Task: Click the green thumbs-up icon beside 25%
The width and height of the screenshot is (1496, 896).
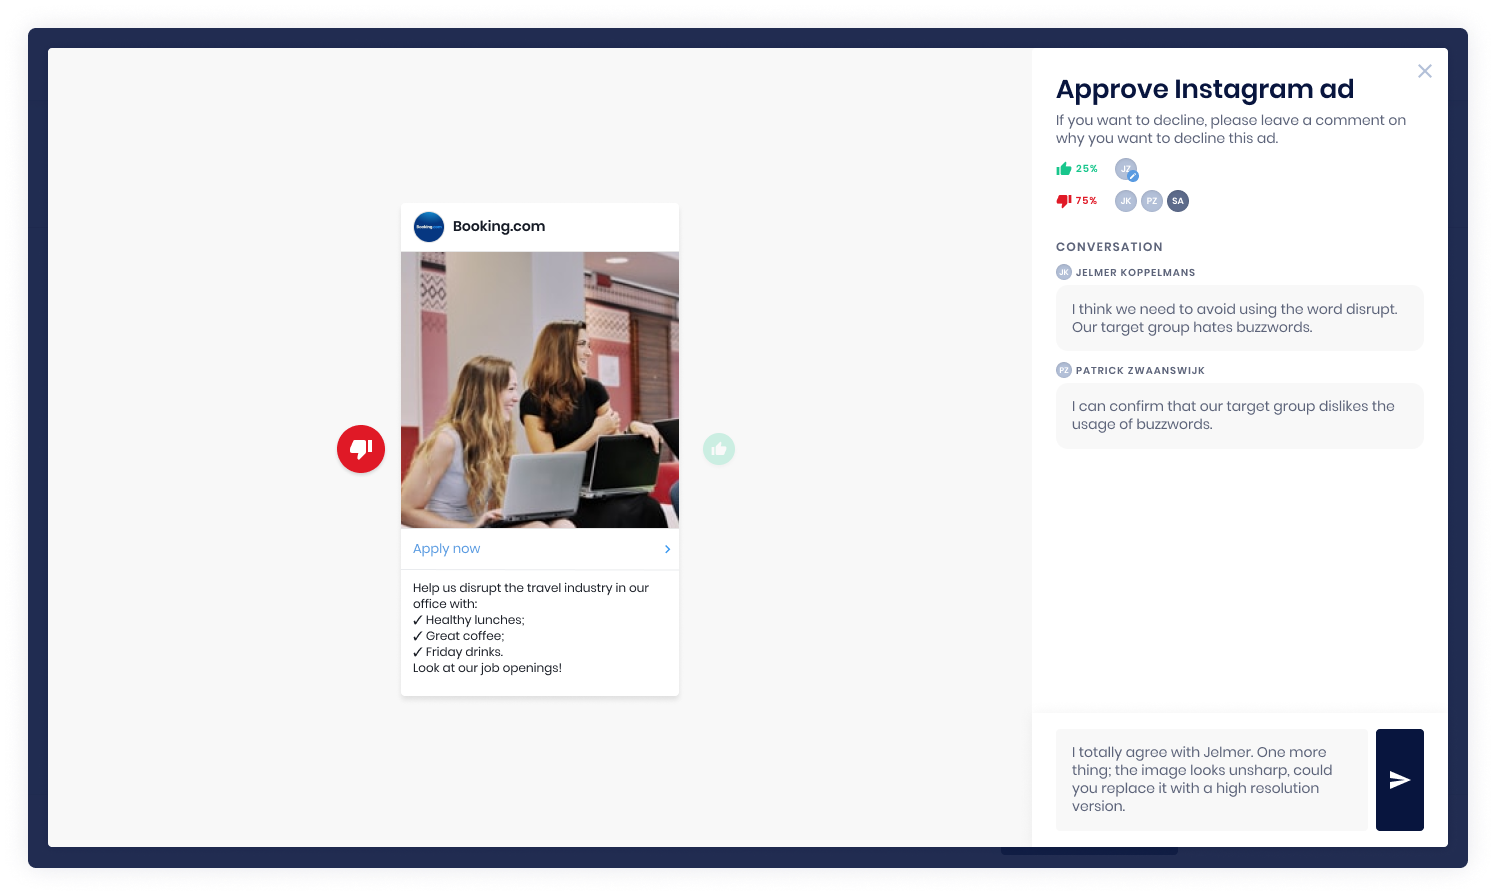Action: point(1064,169)
